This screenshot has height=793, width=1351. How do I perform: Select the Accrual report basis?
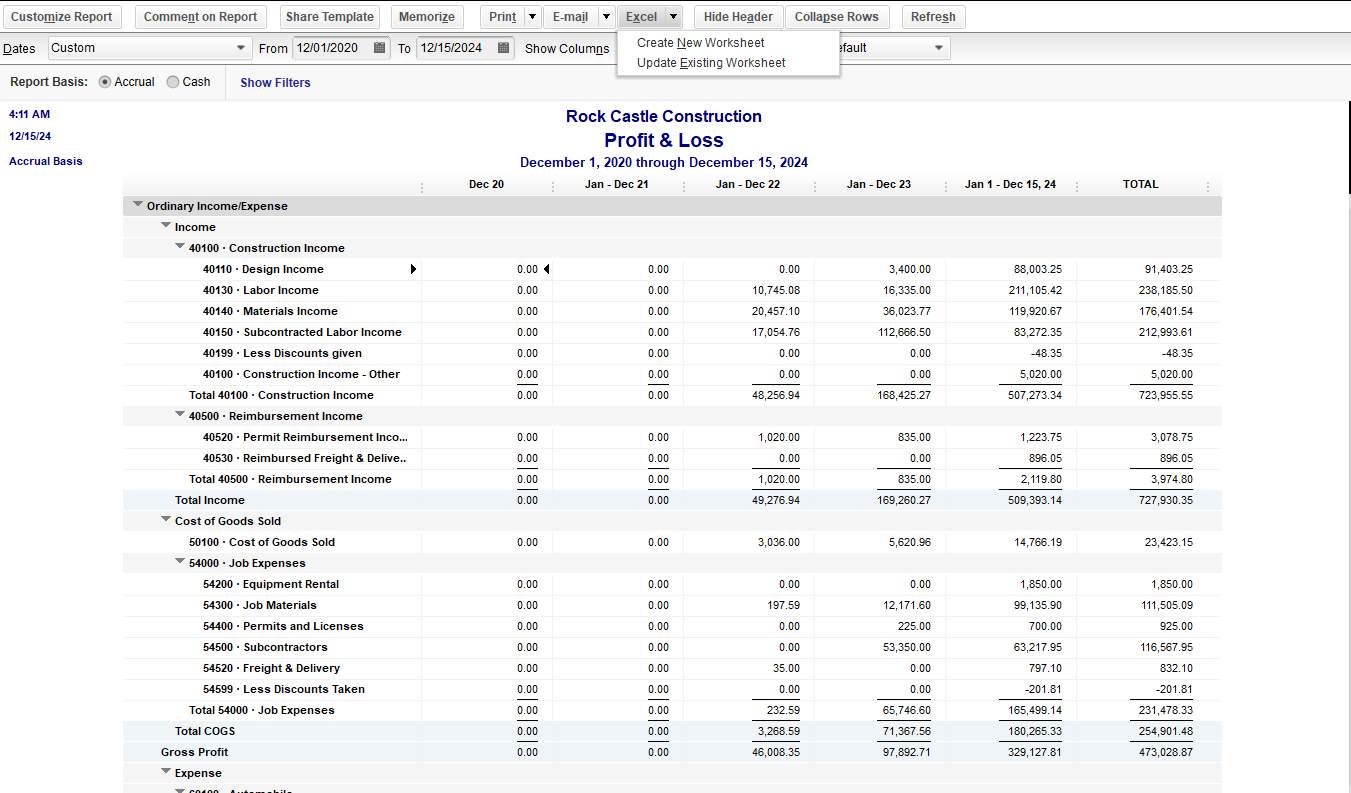(105, 82)
